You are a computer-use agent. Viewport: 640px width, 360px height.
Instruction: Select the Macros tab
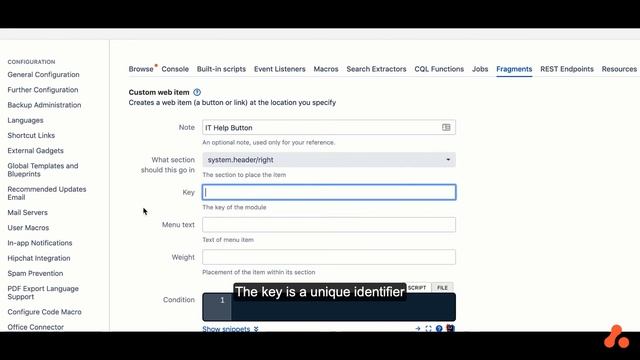coord(326,69)
